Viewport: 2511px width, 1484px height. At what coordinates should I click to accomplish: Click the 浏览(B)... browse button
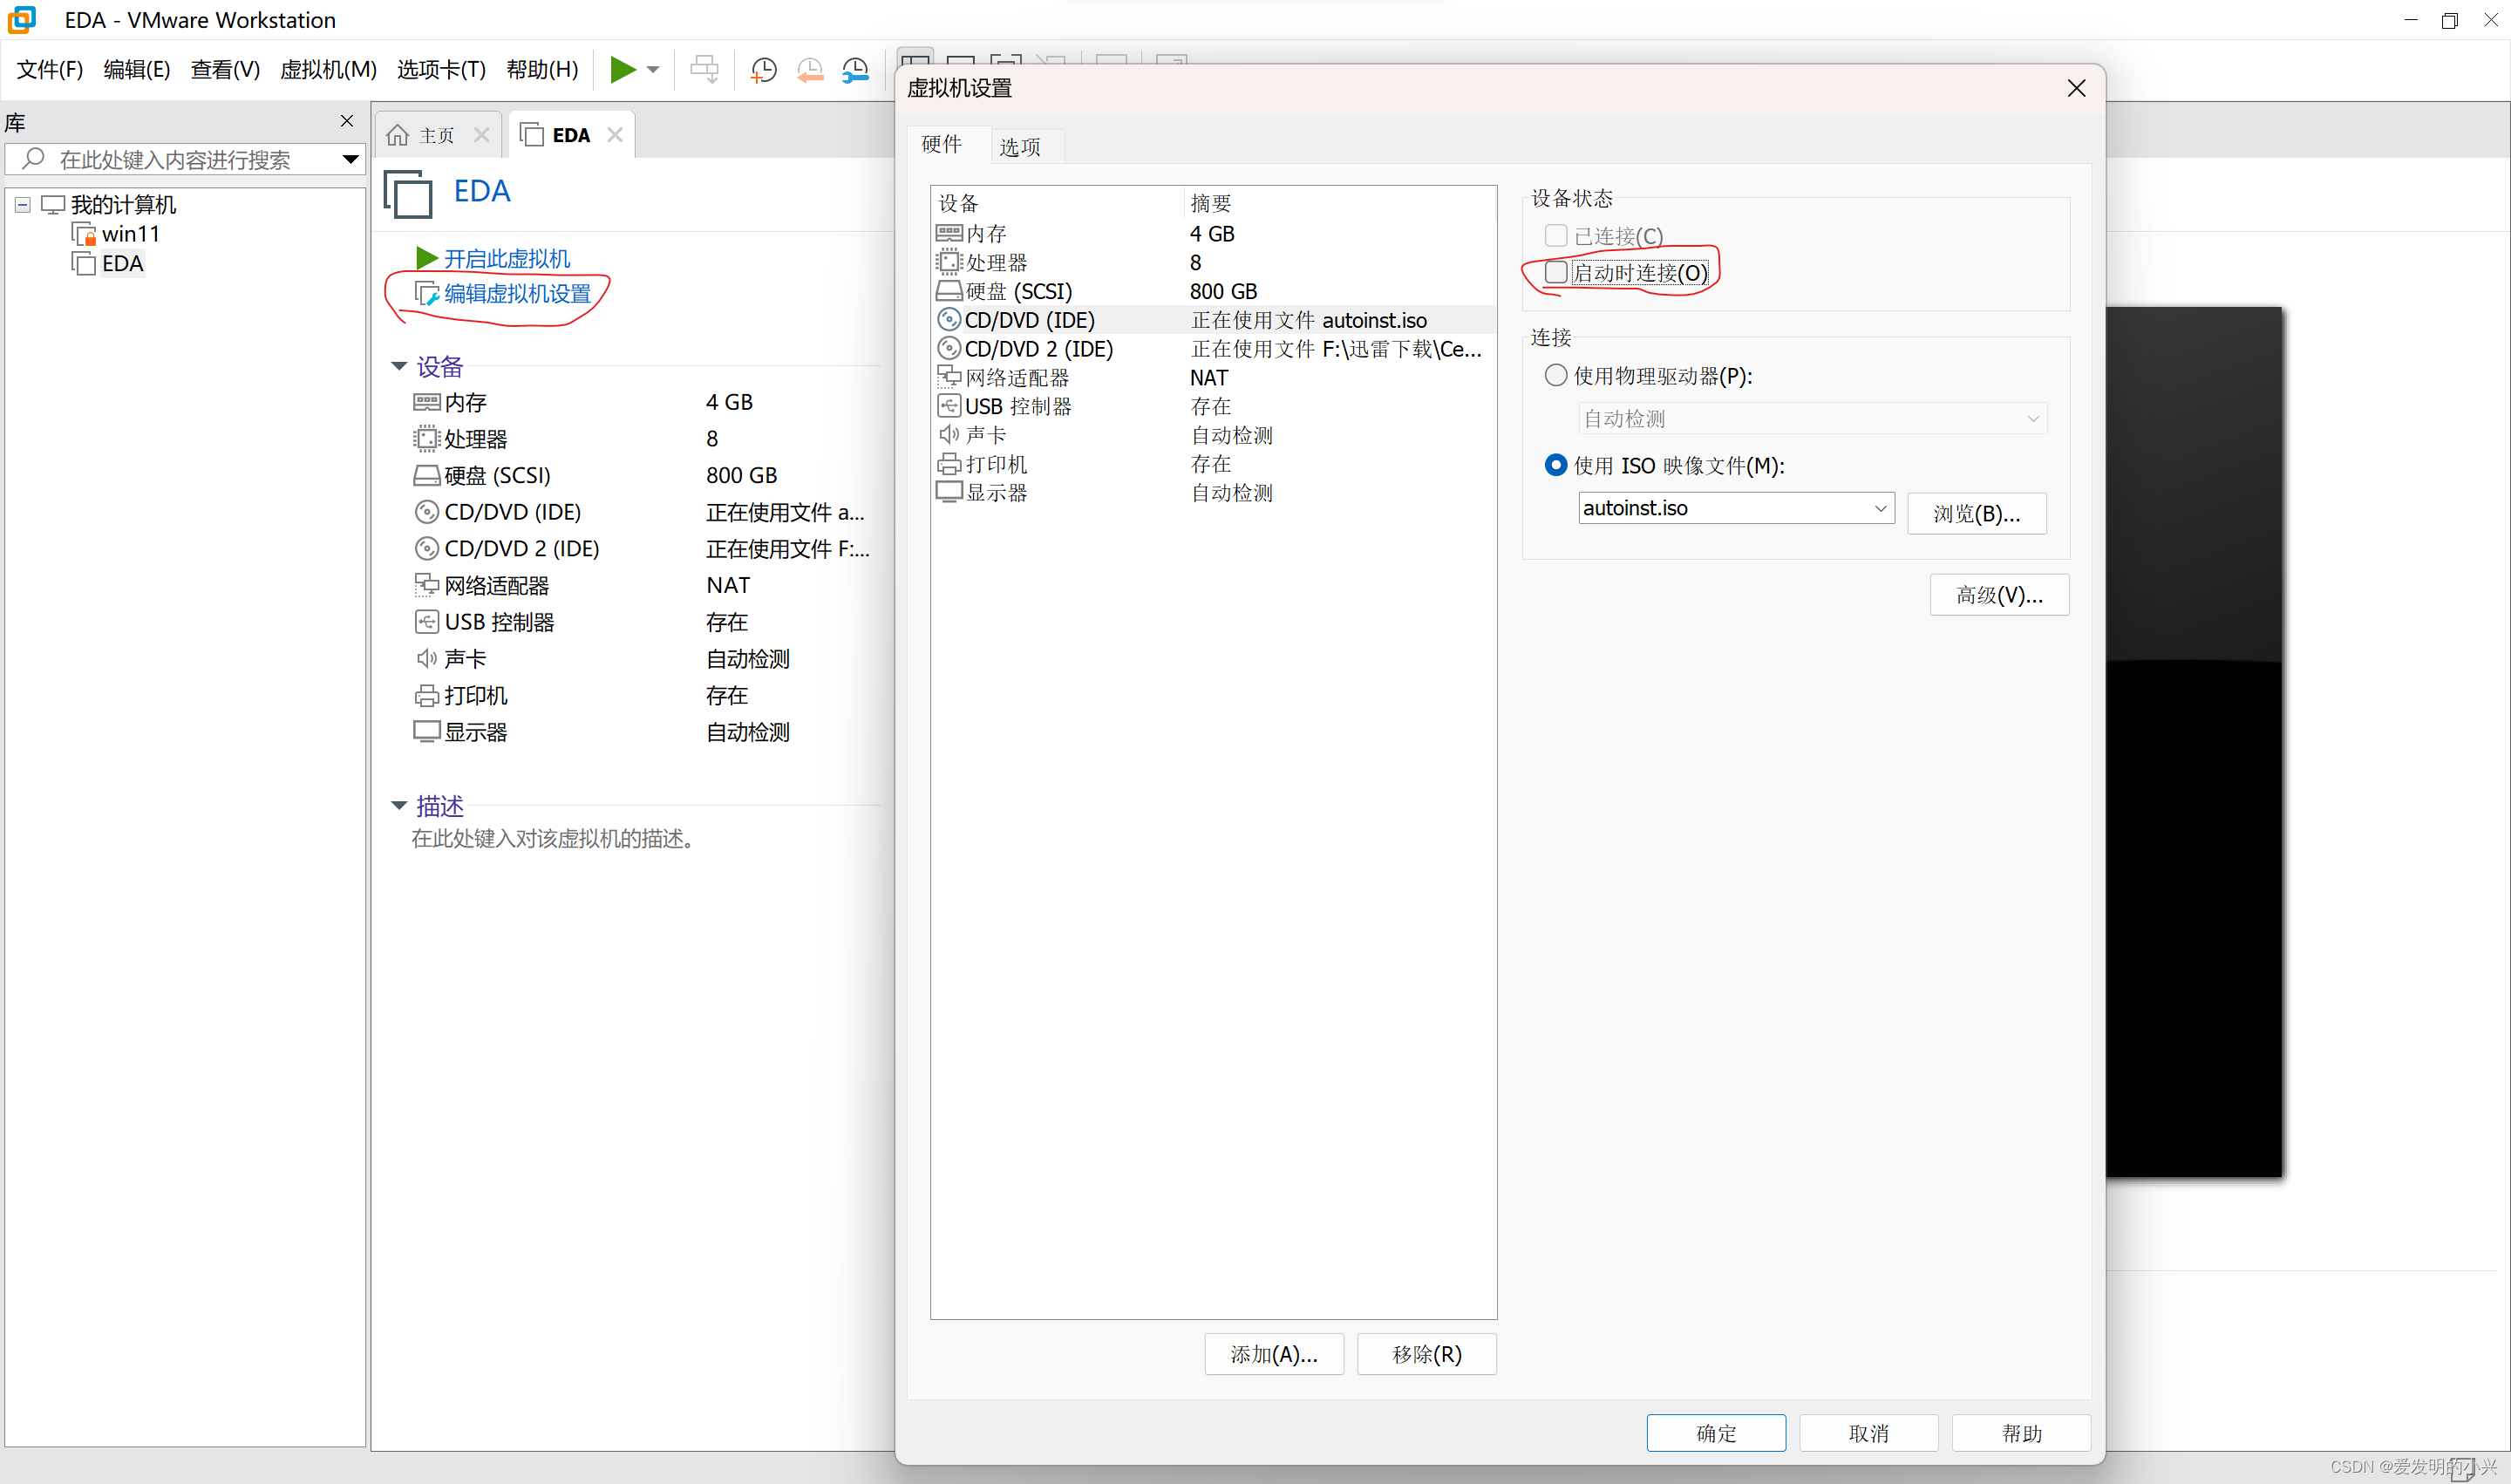point(1976,513)
